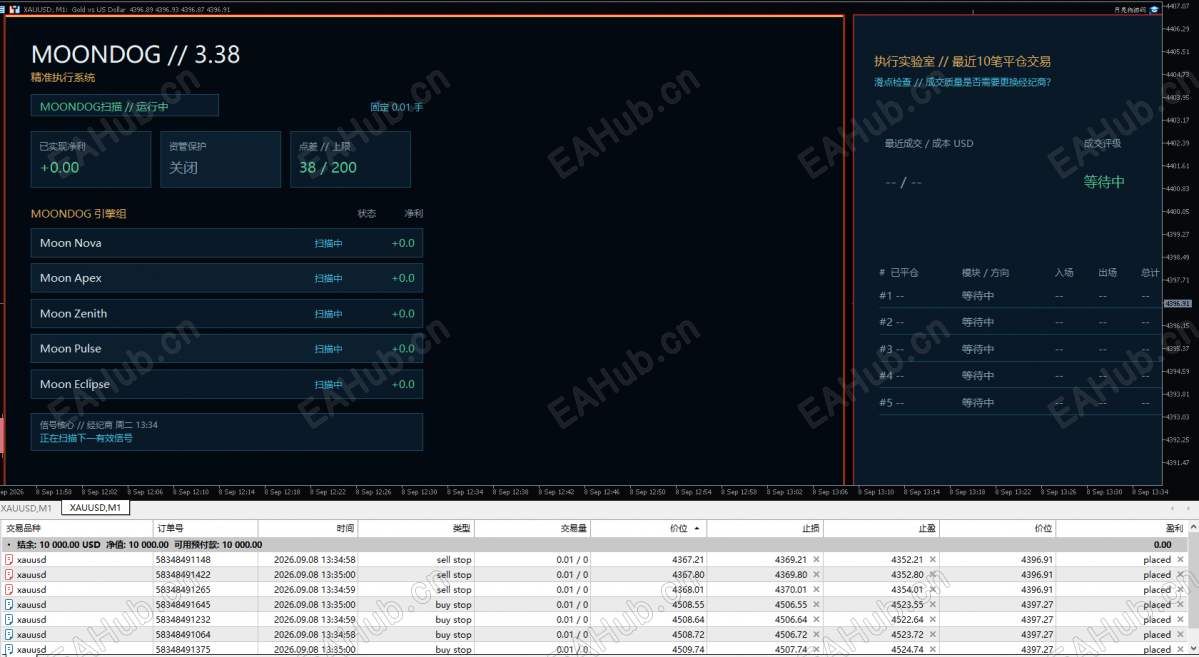Sort orders by 止损 column header
The image size is (1199, 657).
[765, 528]
